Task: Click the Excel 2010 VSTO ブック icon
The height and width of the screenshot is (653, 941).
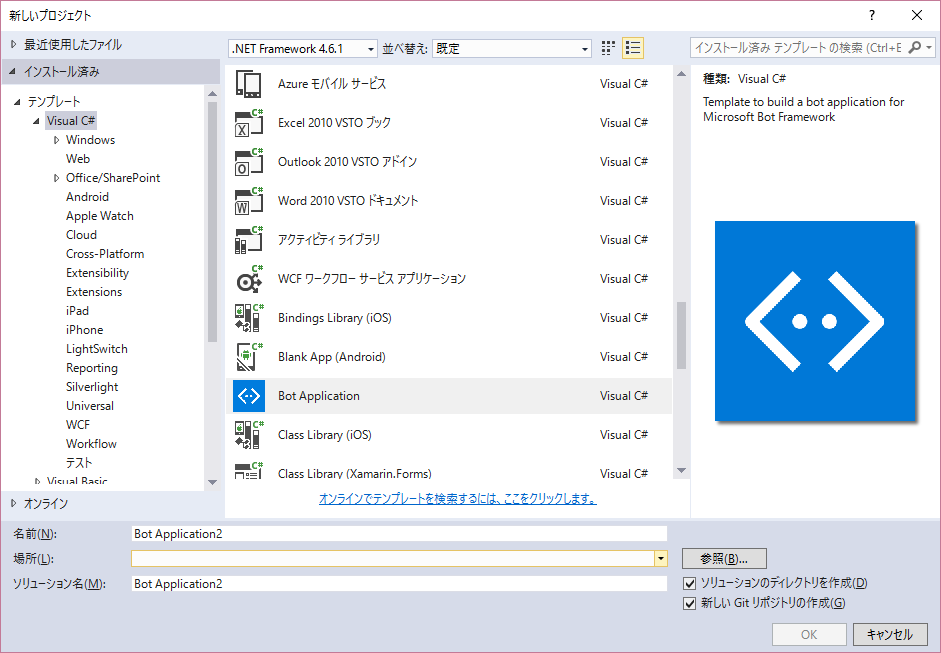Action: (248, 123)
